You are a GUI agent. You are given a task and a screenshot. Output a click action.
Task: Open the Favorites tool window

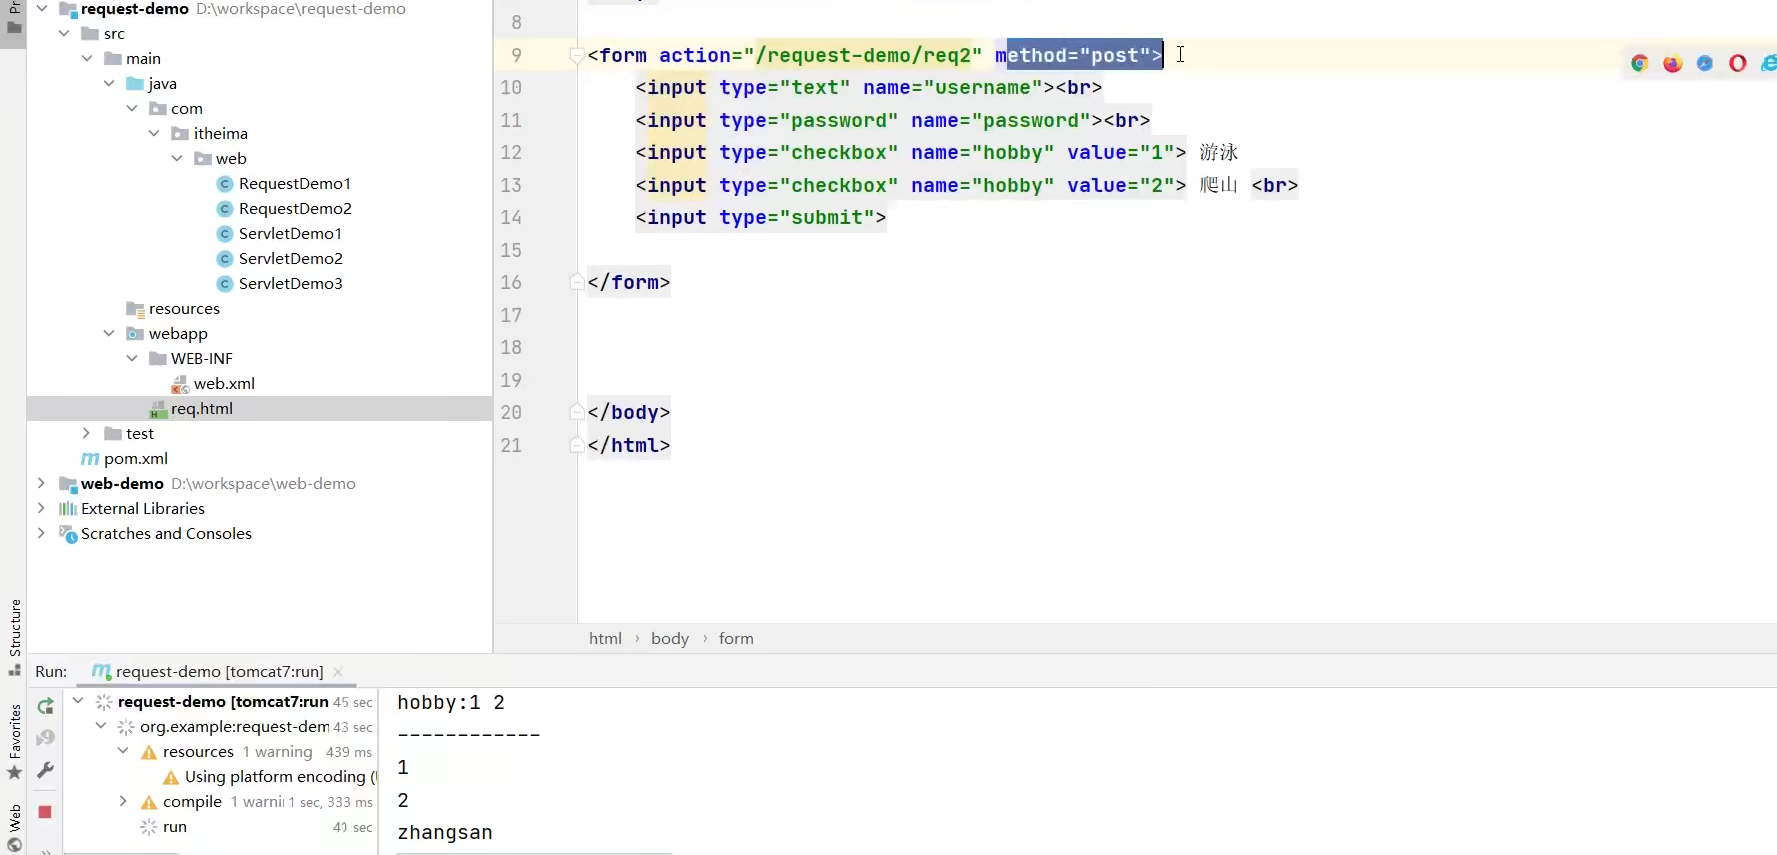pyautogui.click(x=14, y=743)
